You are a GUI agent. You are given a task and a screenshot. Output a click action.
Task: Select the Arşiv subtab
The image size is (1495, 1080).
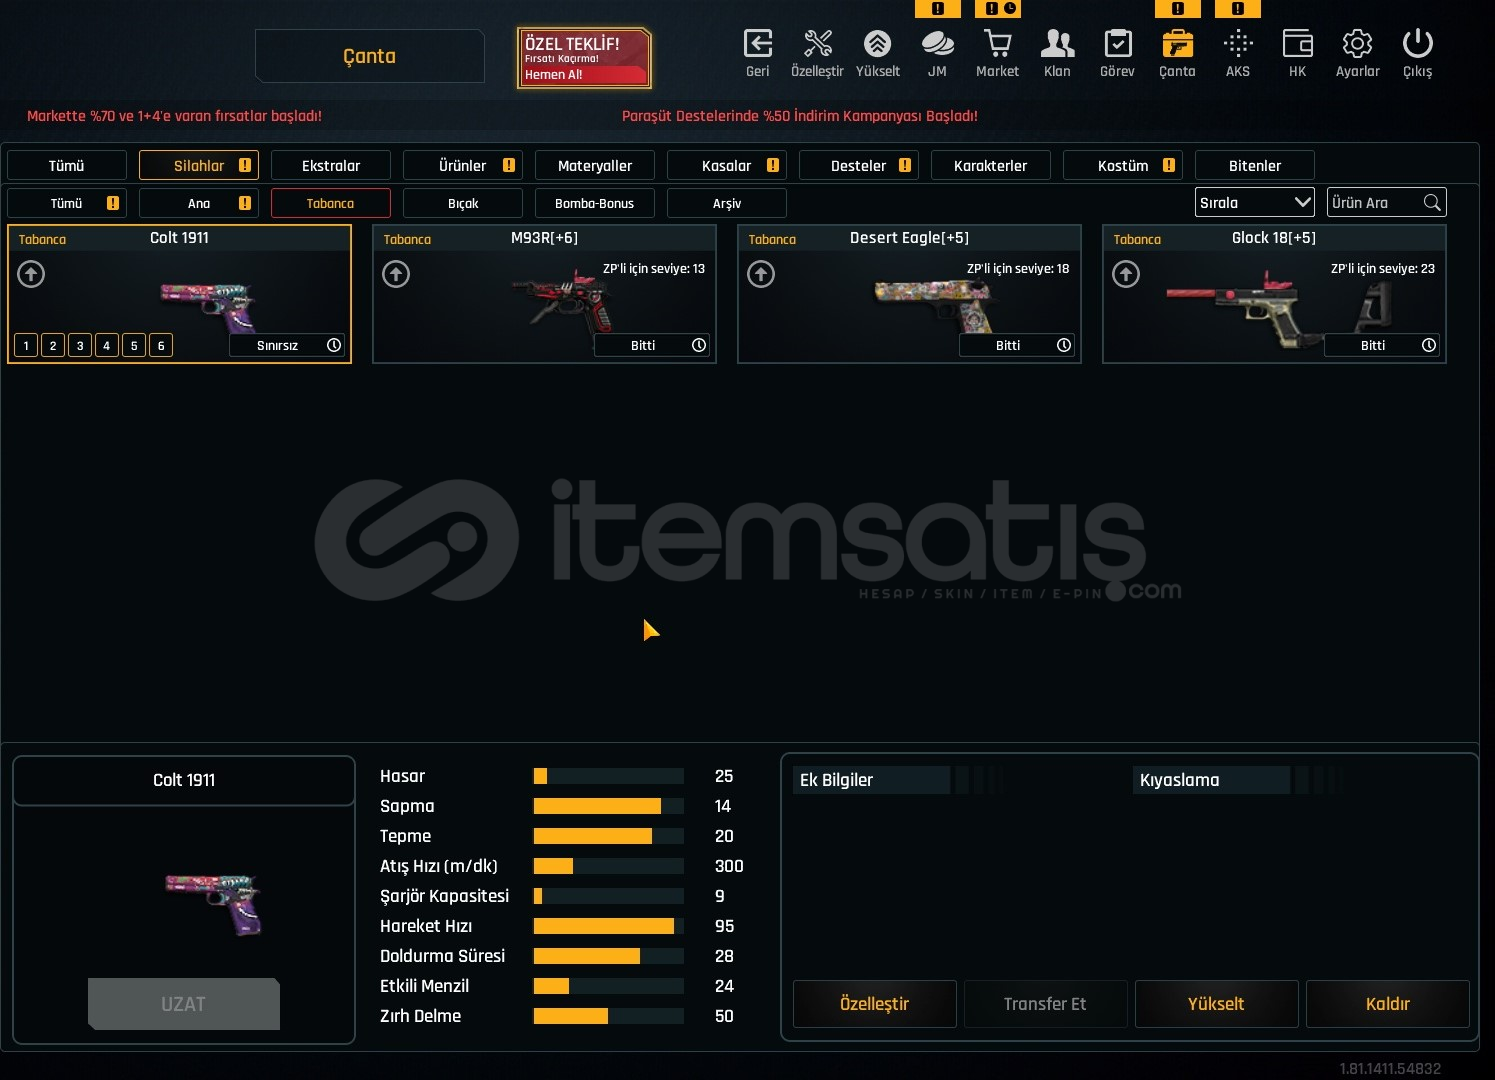coord(727,203)
